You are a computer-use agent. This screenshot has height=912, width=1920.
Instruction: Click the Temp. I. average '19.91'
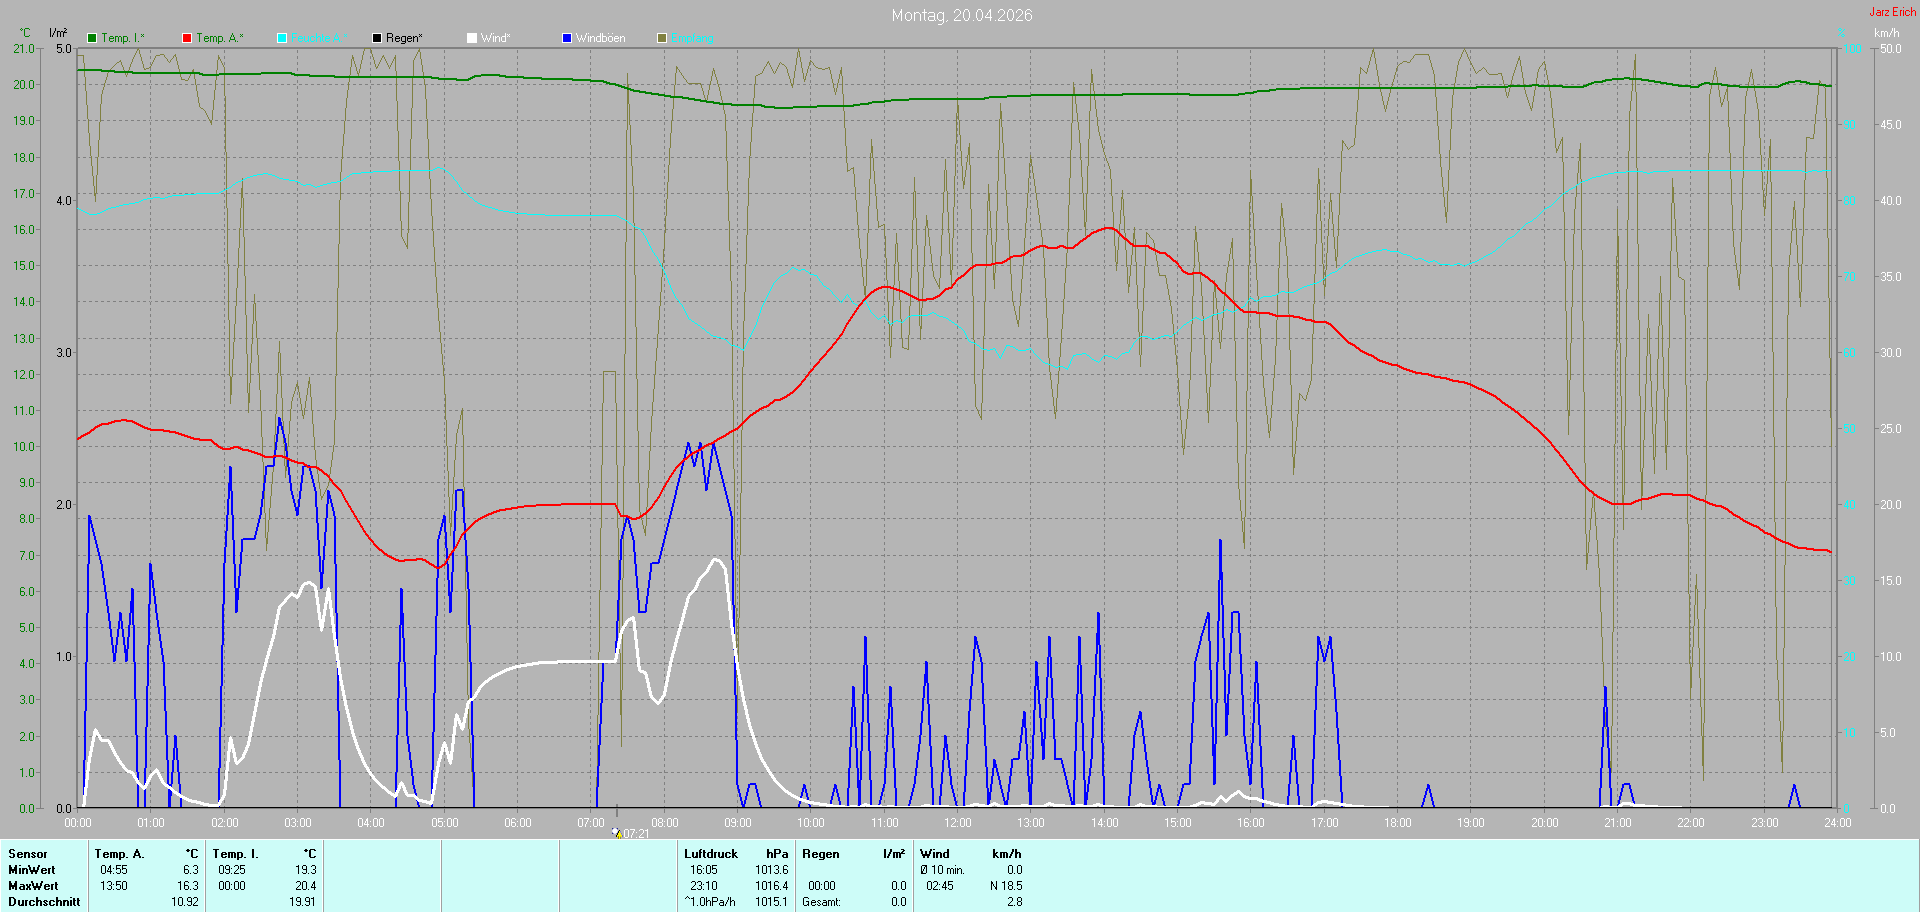[303, 902]
